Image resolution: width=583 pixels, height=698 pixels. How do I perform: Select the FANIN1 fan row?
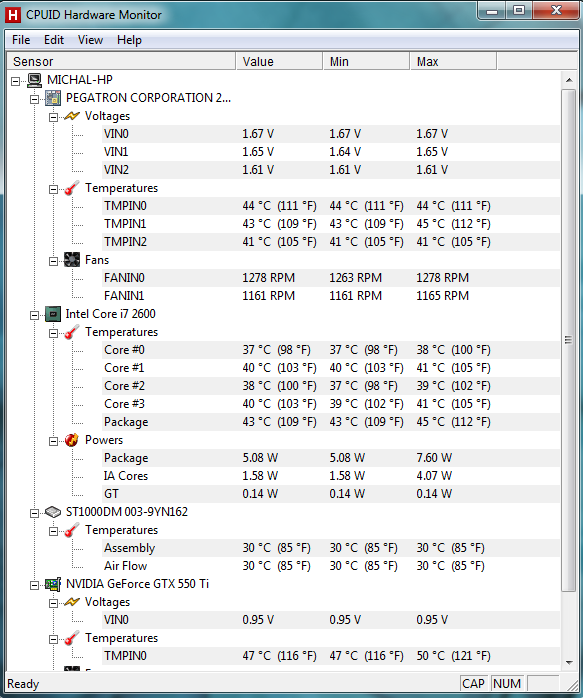click(331, 296)
